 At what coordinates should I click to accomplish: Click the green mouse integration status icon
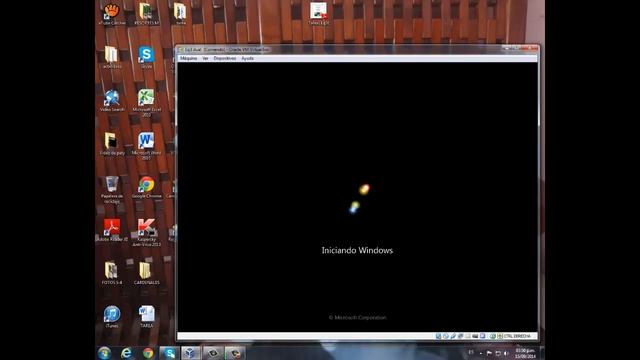(x=493, y=336)
